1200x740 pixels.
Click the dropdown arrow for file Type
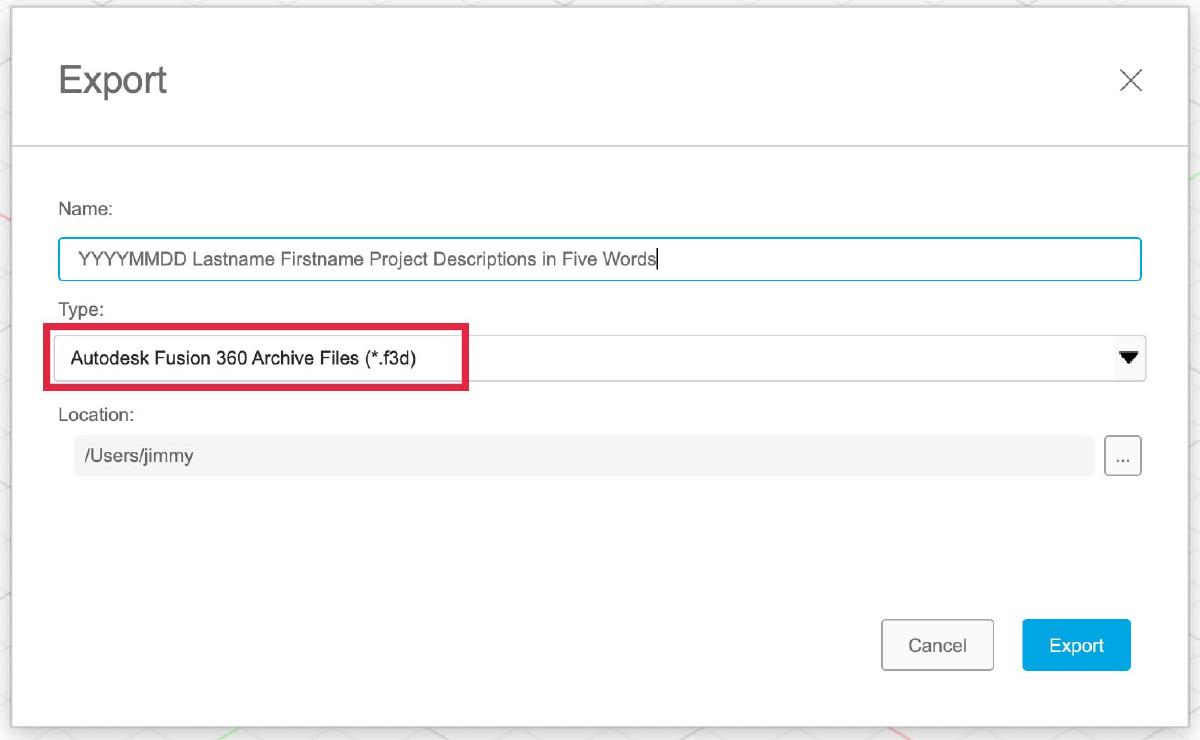[x=1128, y=357]
